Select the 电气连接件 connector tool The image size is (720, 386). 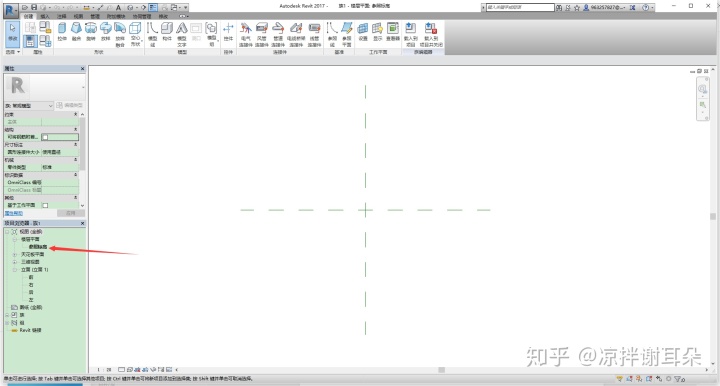tap(246, 34)
